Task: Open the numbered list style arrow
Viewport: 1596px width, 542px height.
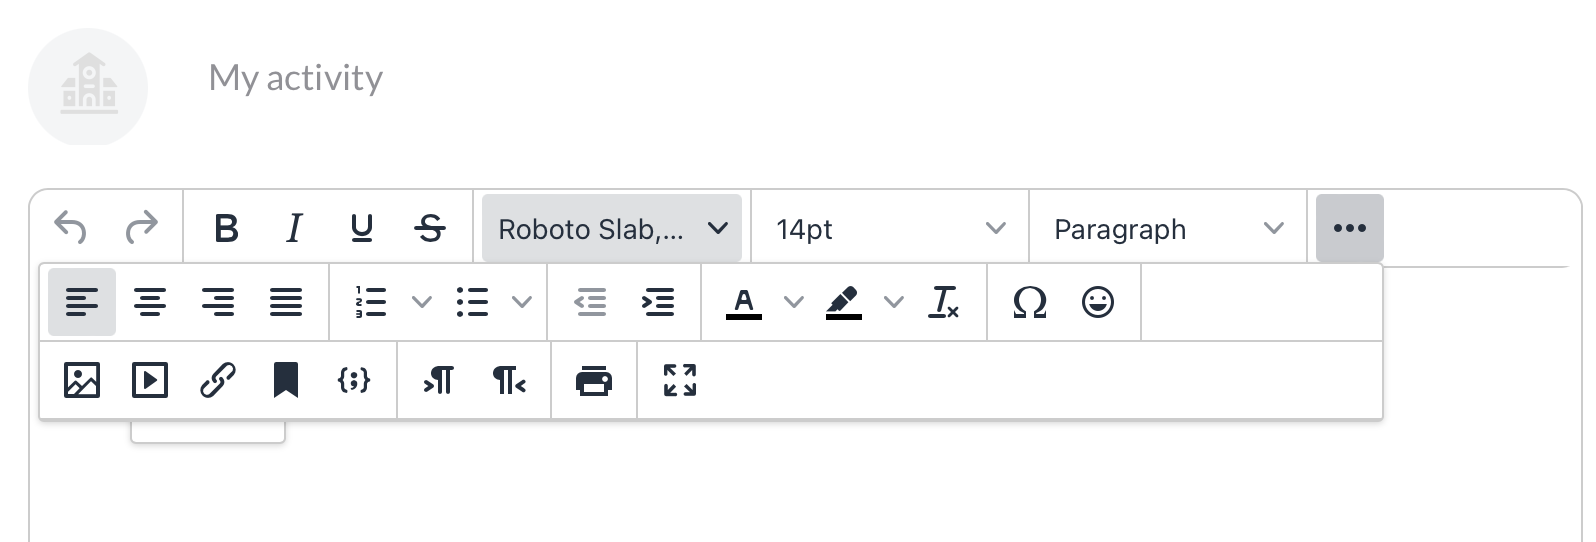Action: [x=422, y=302]
